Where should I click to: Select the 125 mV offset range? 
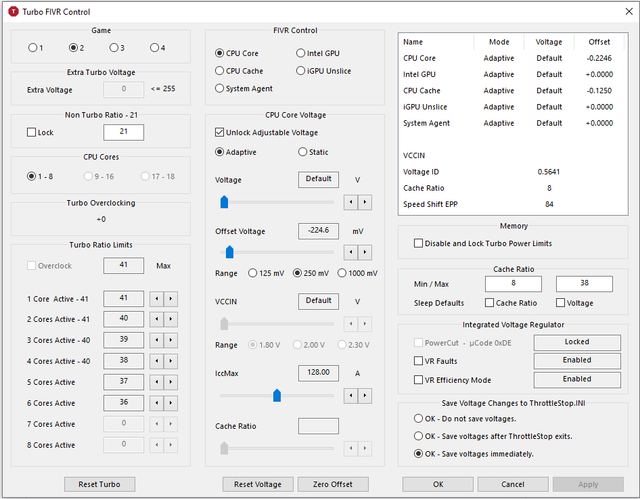pos(251,273)
